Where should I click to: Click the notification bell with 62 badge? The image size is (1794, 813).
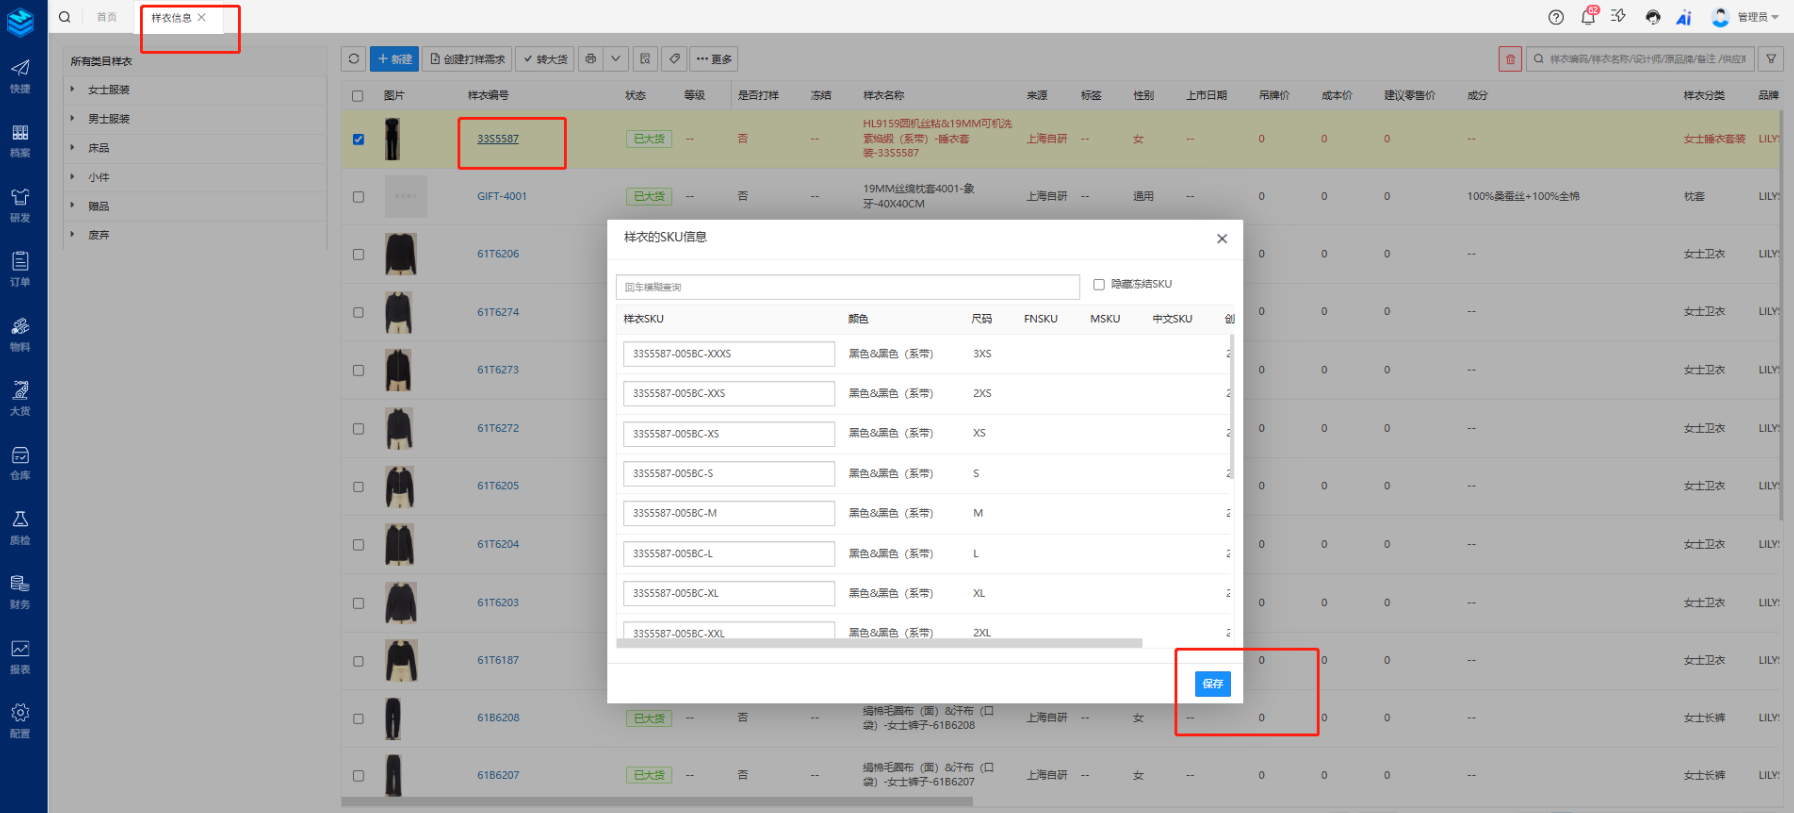(1587, 17)
